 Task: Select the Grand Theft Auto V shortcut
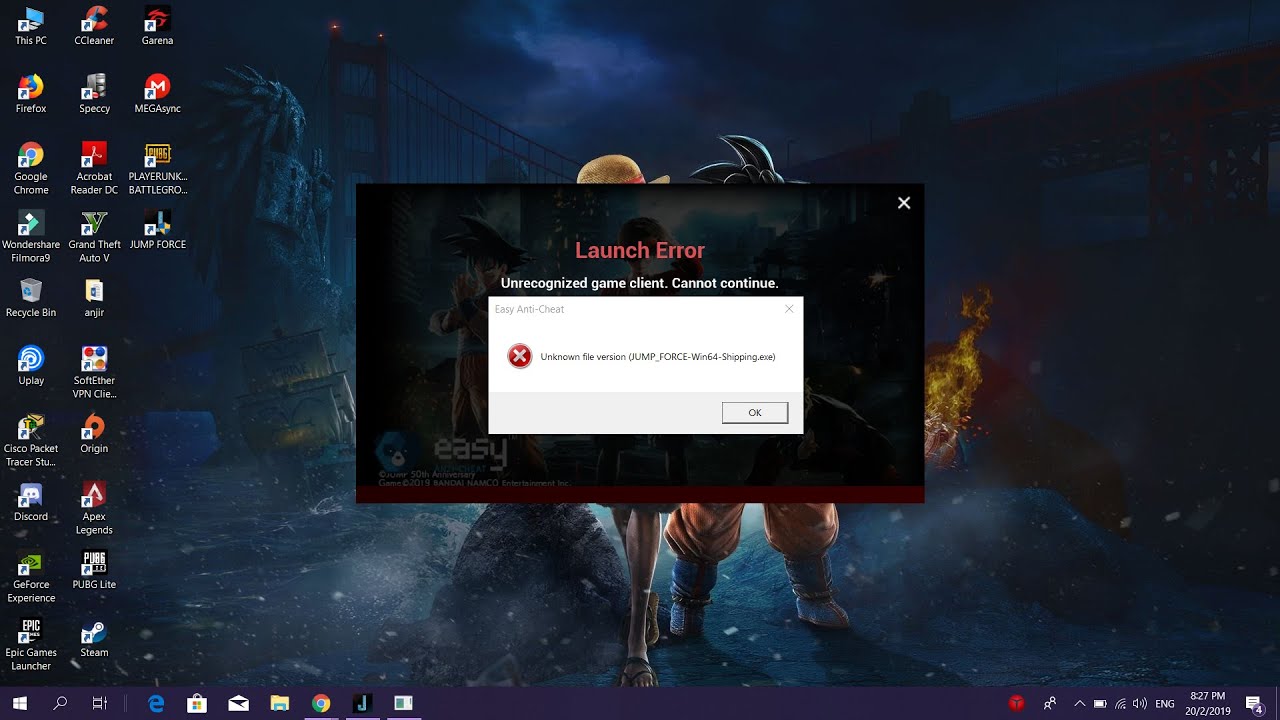coord(94,237)
